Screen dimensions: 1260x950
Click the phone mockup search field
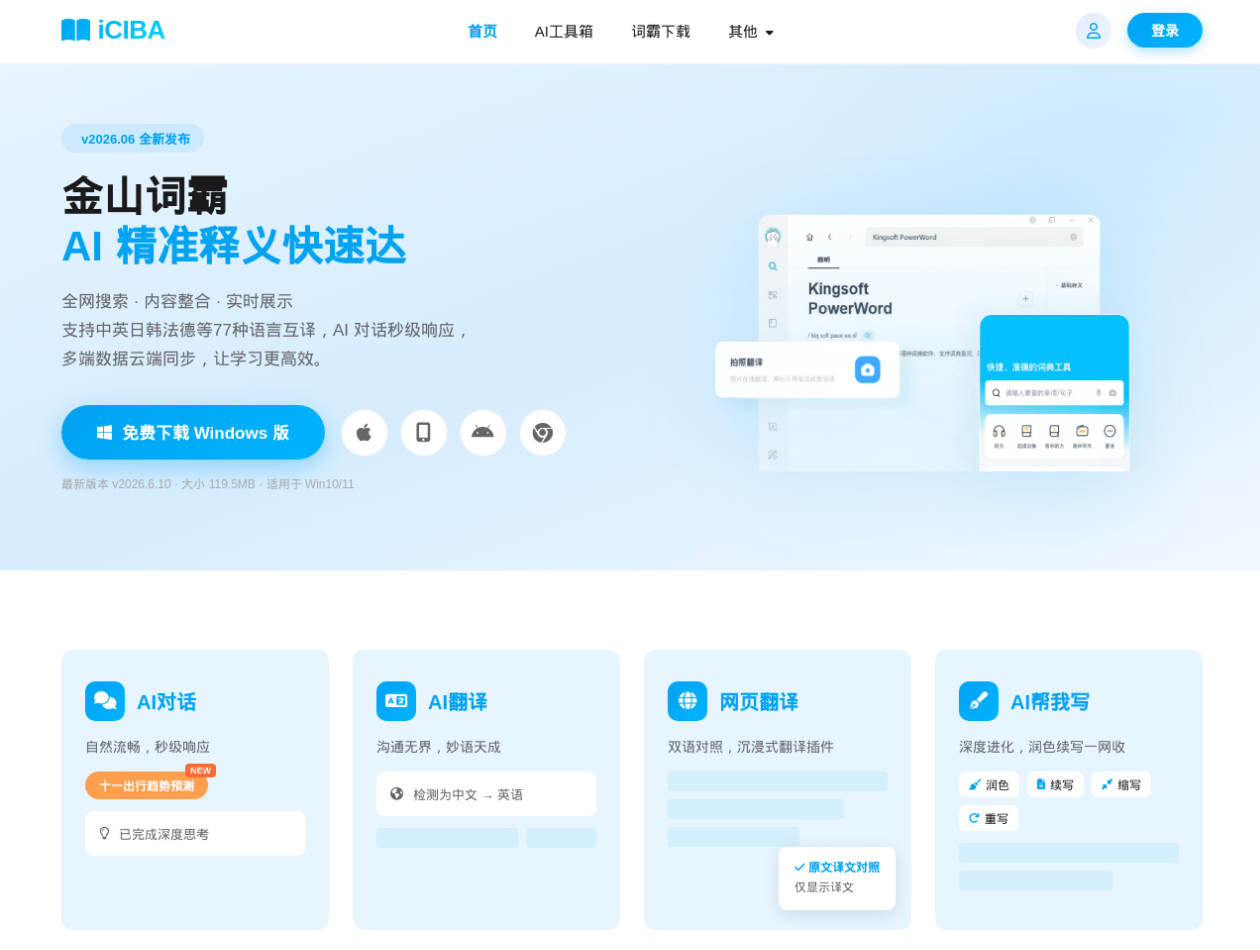(1054, 393)
